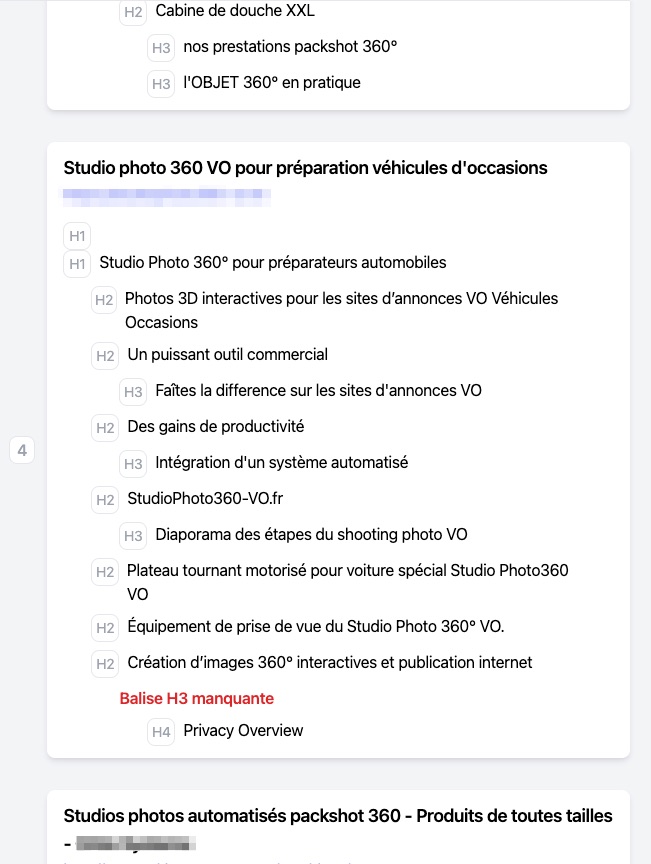The height and width of the screenshot is (864, 651).
Task: Open Studio photo 360 VO pour préparation title
Action: pyautogui.click(x=305, y=168)
